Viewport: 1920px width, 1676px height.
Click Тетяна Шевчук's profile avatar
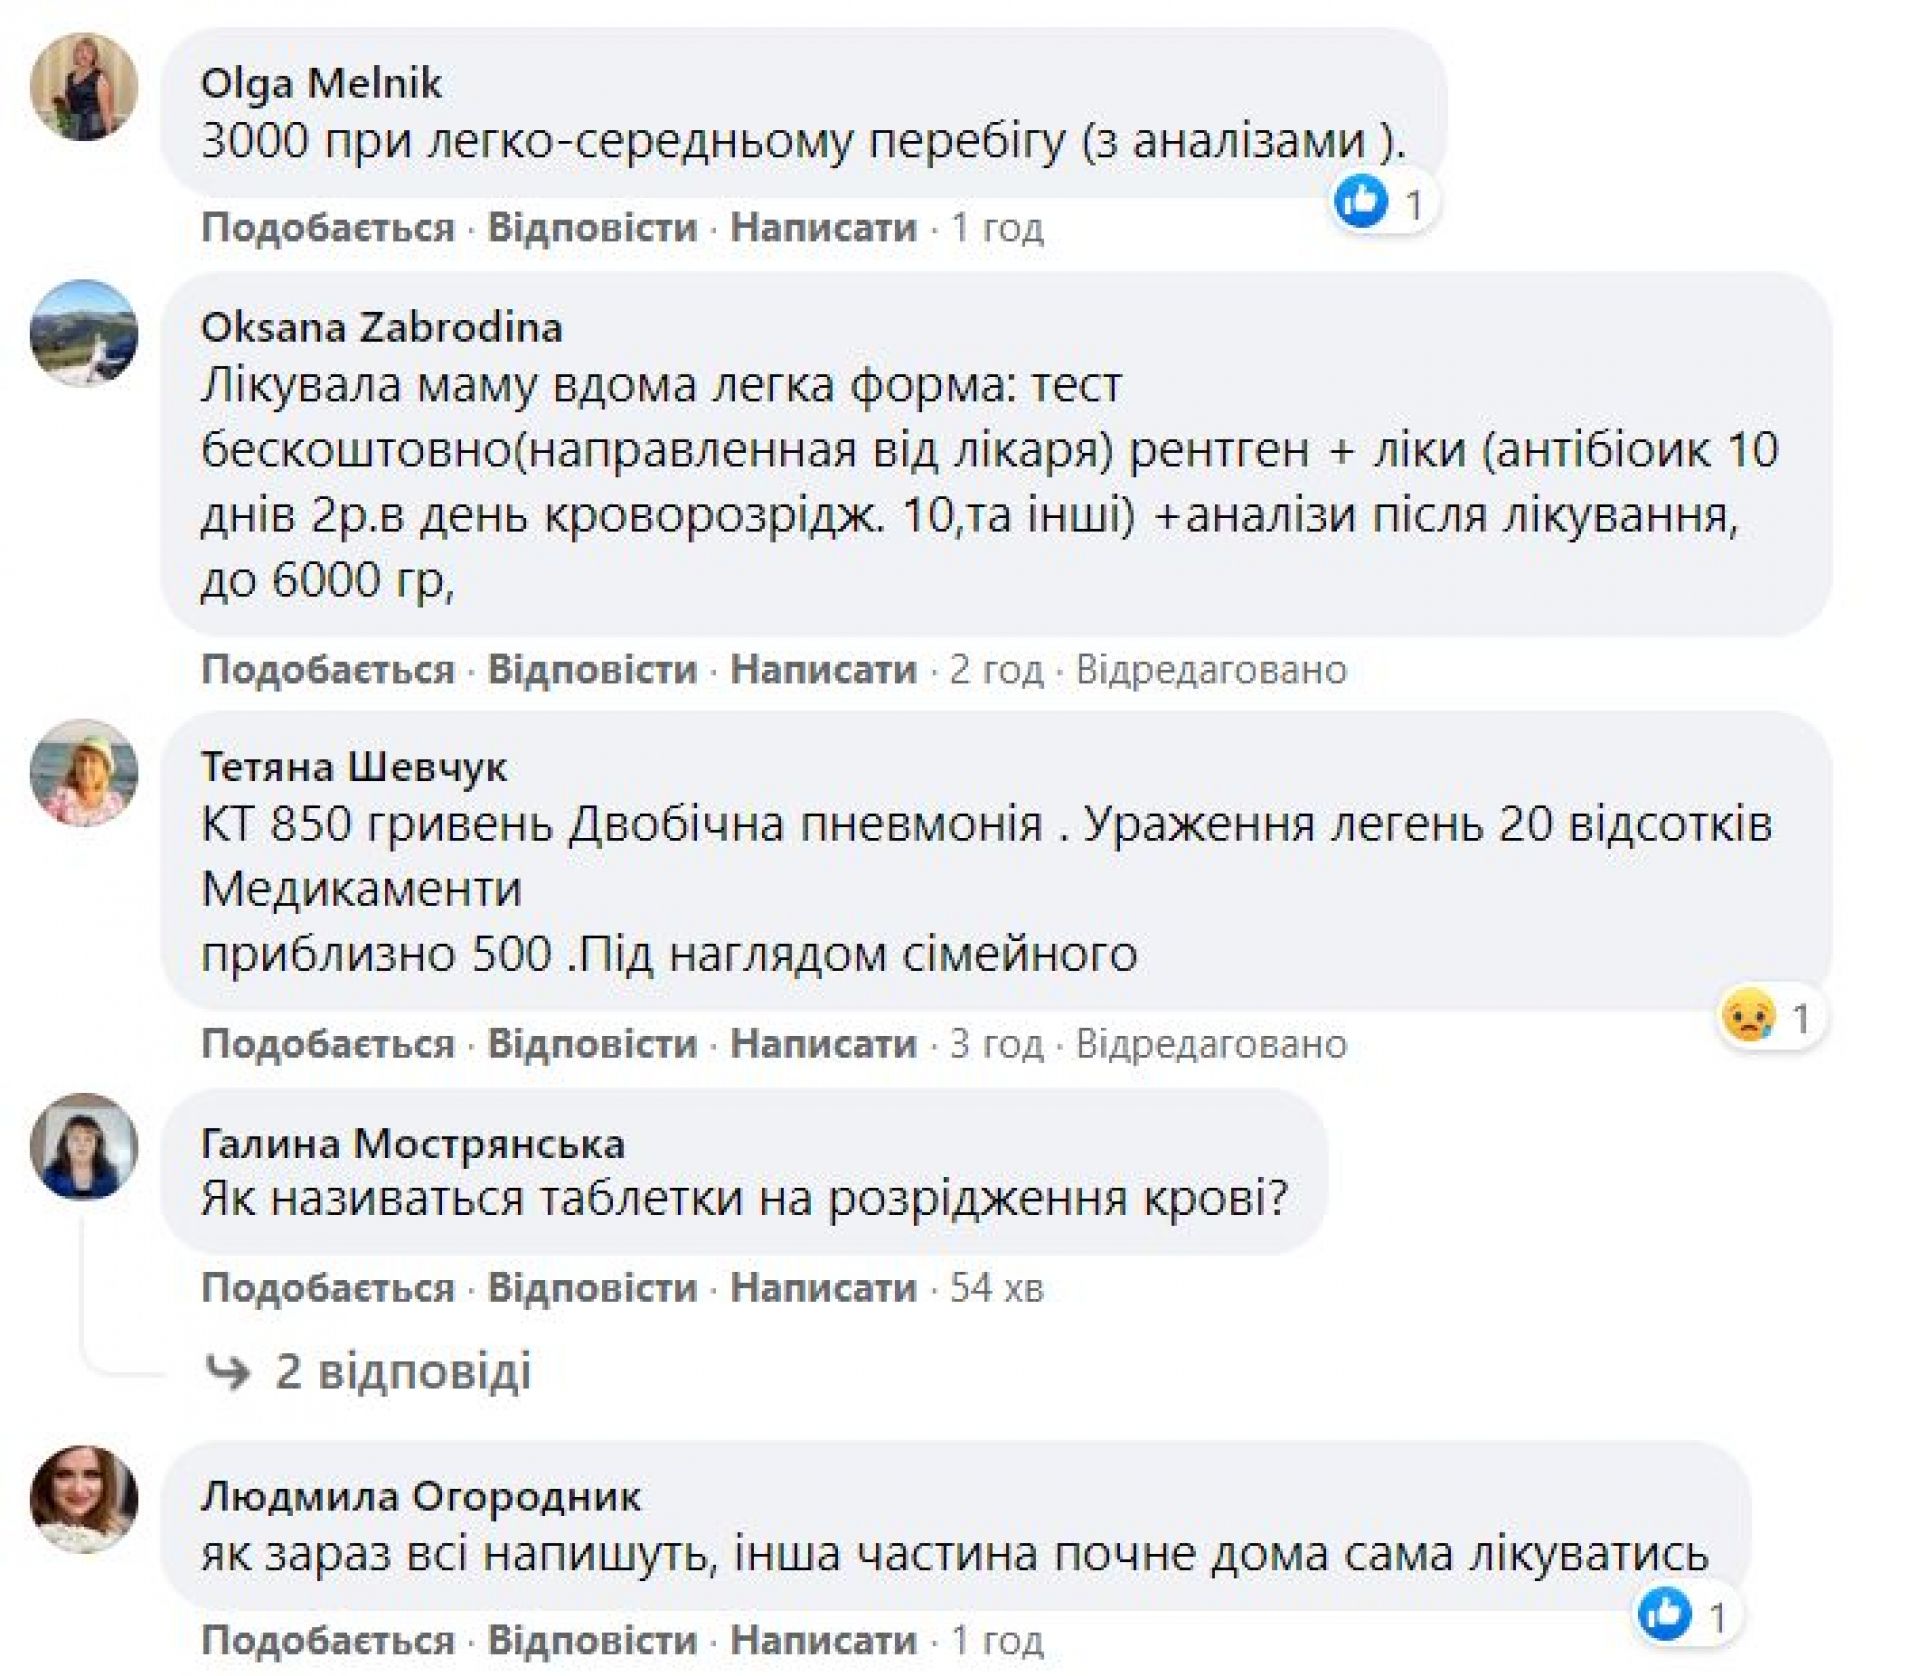coord(84,773)
